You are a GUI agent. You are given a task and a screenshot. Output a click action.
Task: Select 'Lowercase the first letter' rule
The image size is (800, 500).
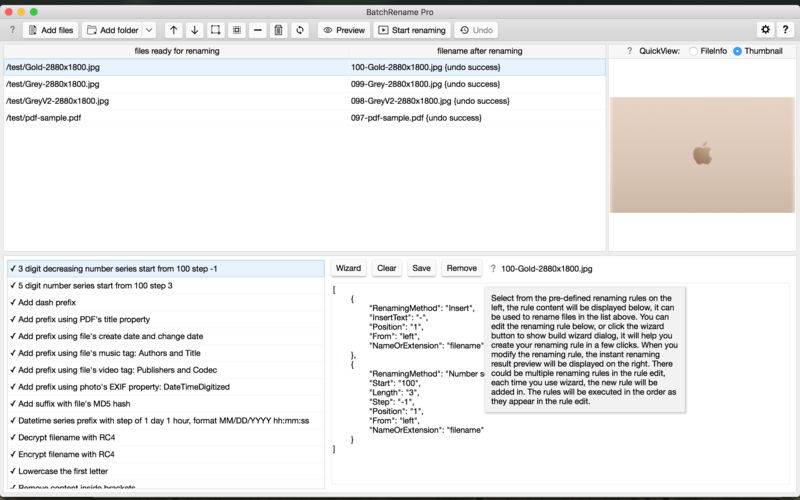[166, 471]
